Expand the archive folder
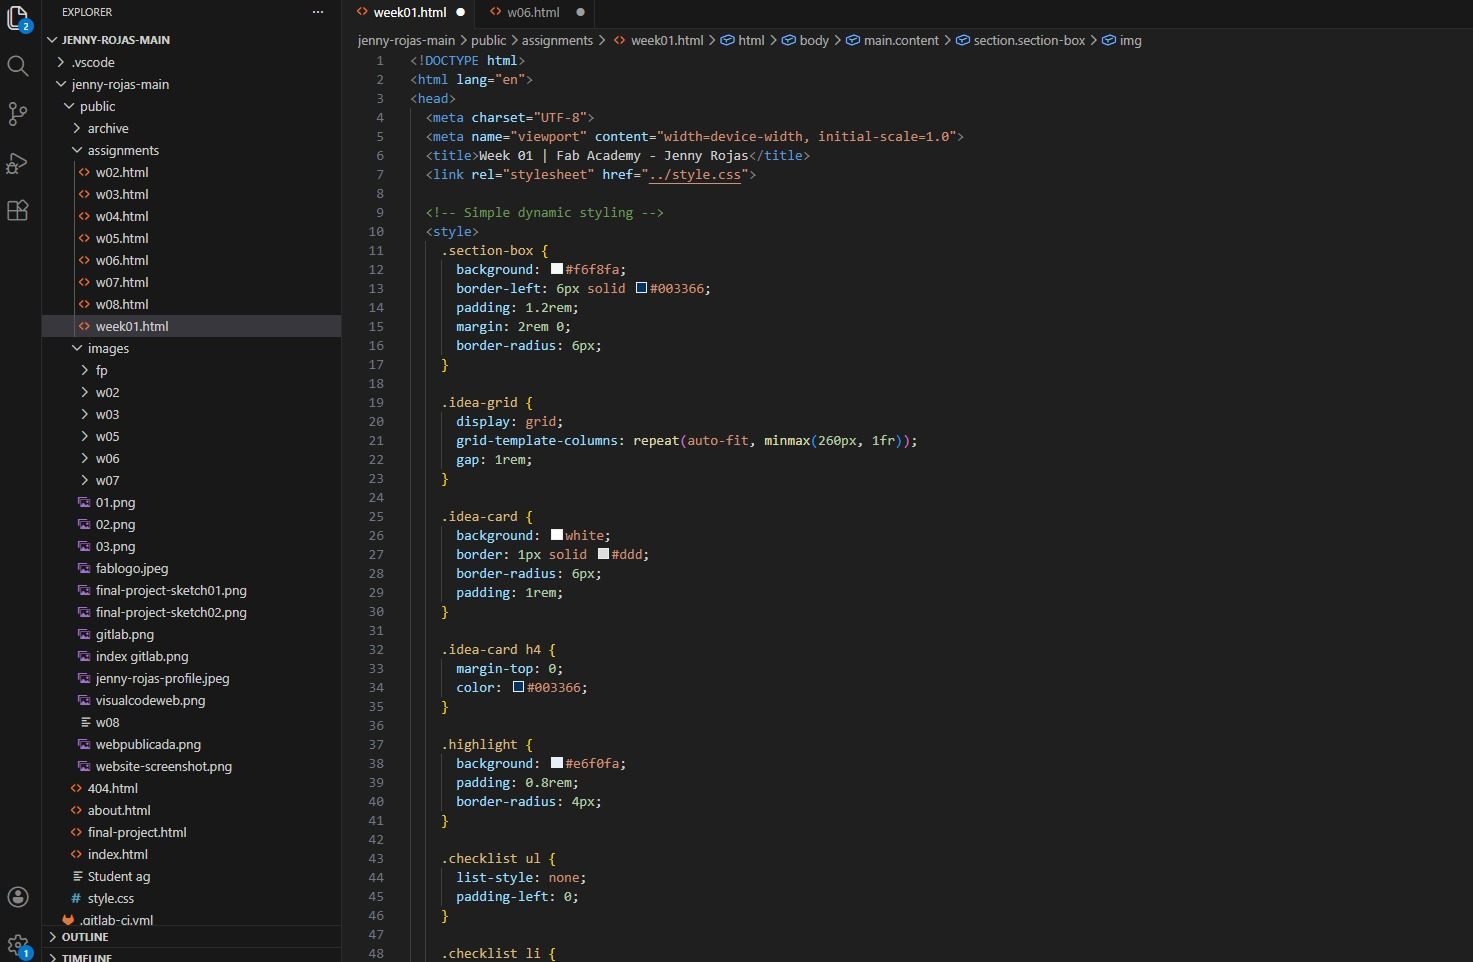1473x962 pixels. 76,128
